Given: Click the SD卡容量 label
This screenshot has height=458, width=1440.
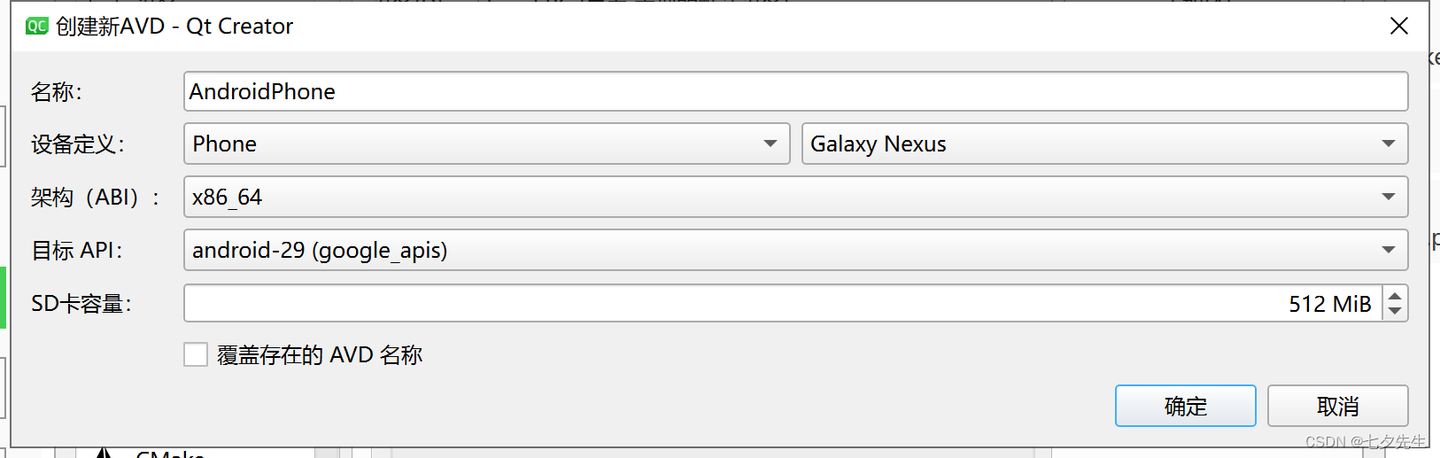Looking at the screenshot, I should (x=81, y=304).
